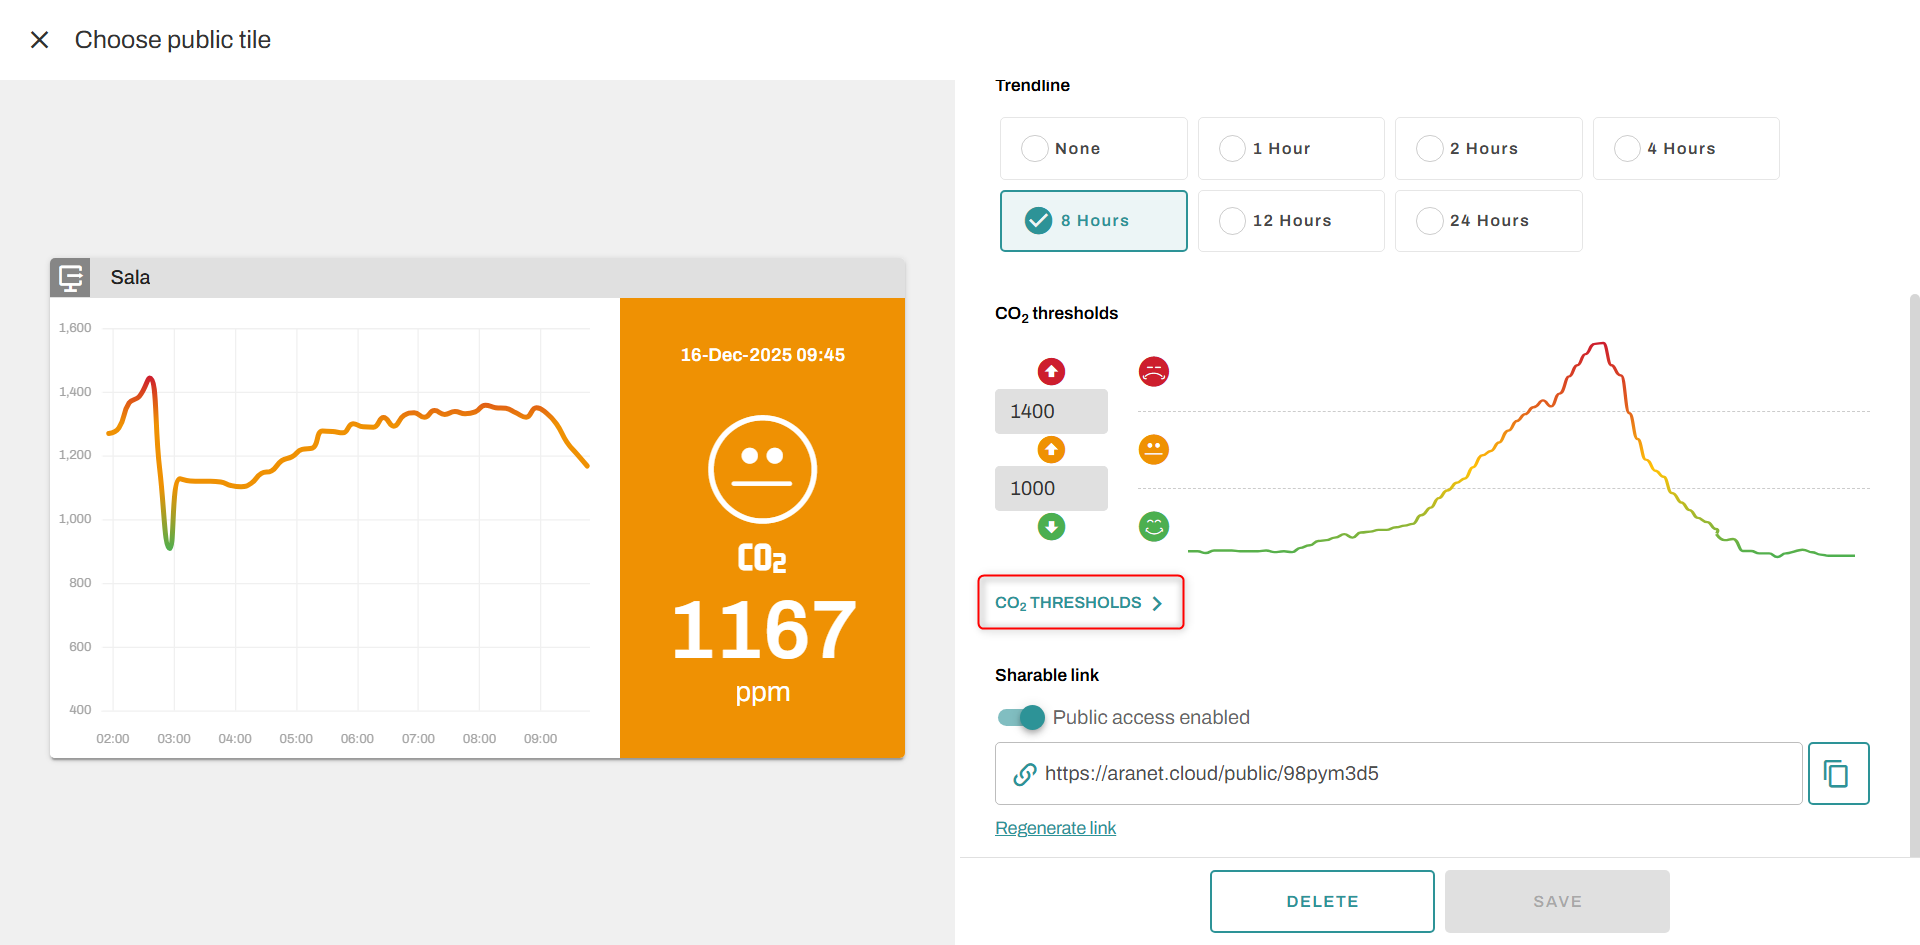Expand the CO₂ THRESHOLDS section
Viewport: 1920px width, 945px height.
coord(1080,603)
